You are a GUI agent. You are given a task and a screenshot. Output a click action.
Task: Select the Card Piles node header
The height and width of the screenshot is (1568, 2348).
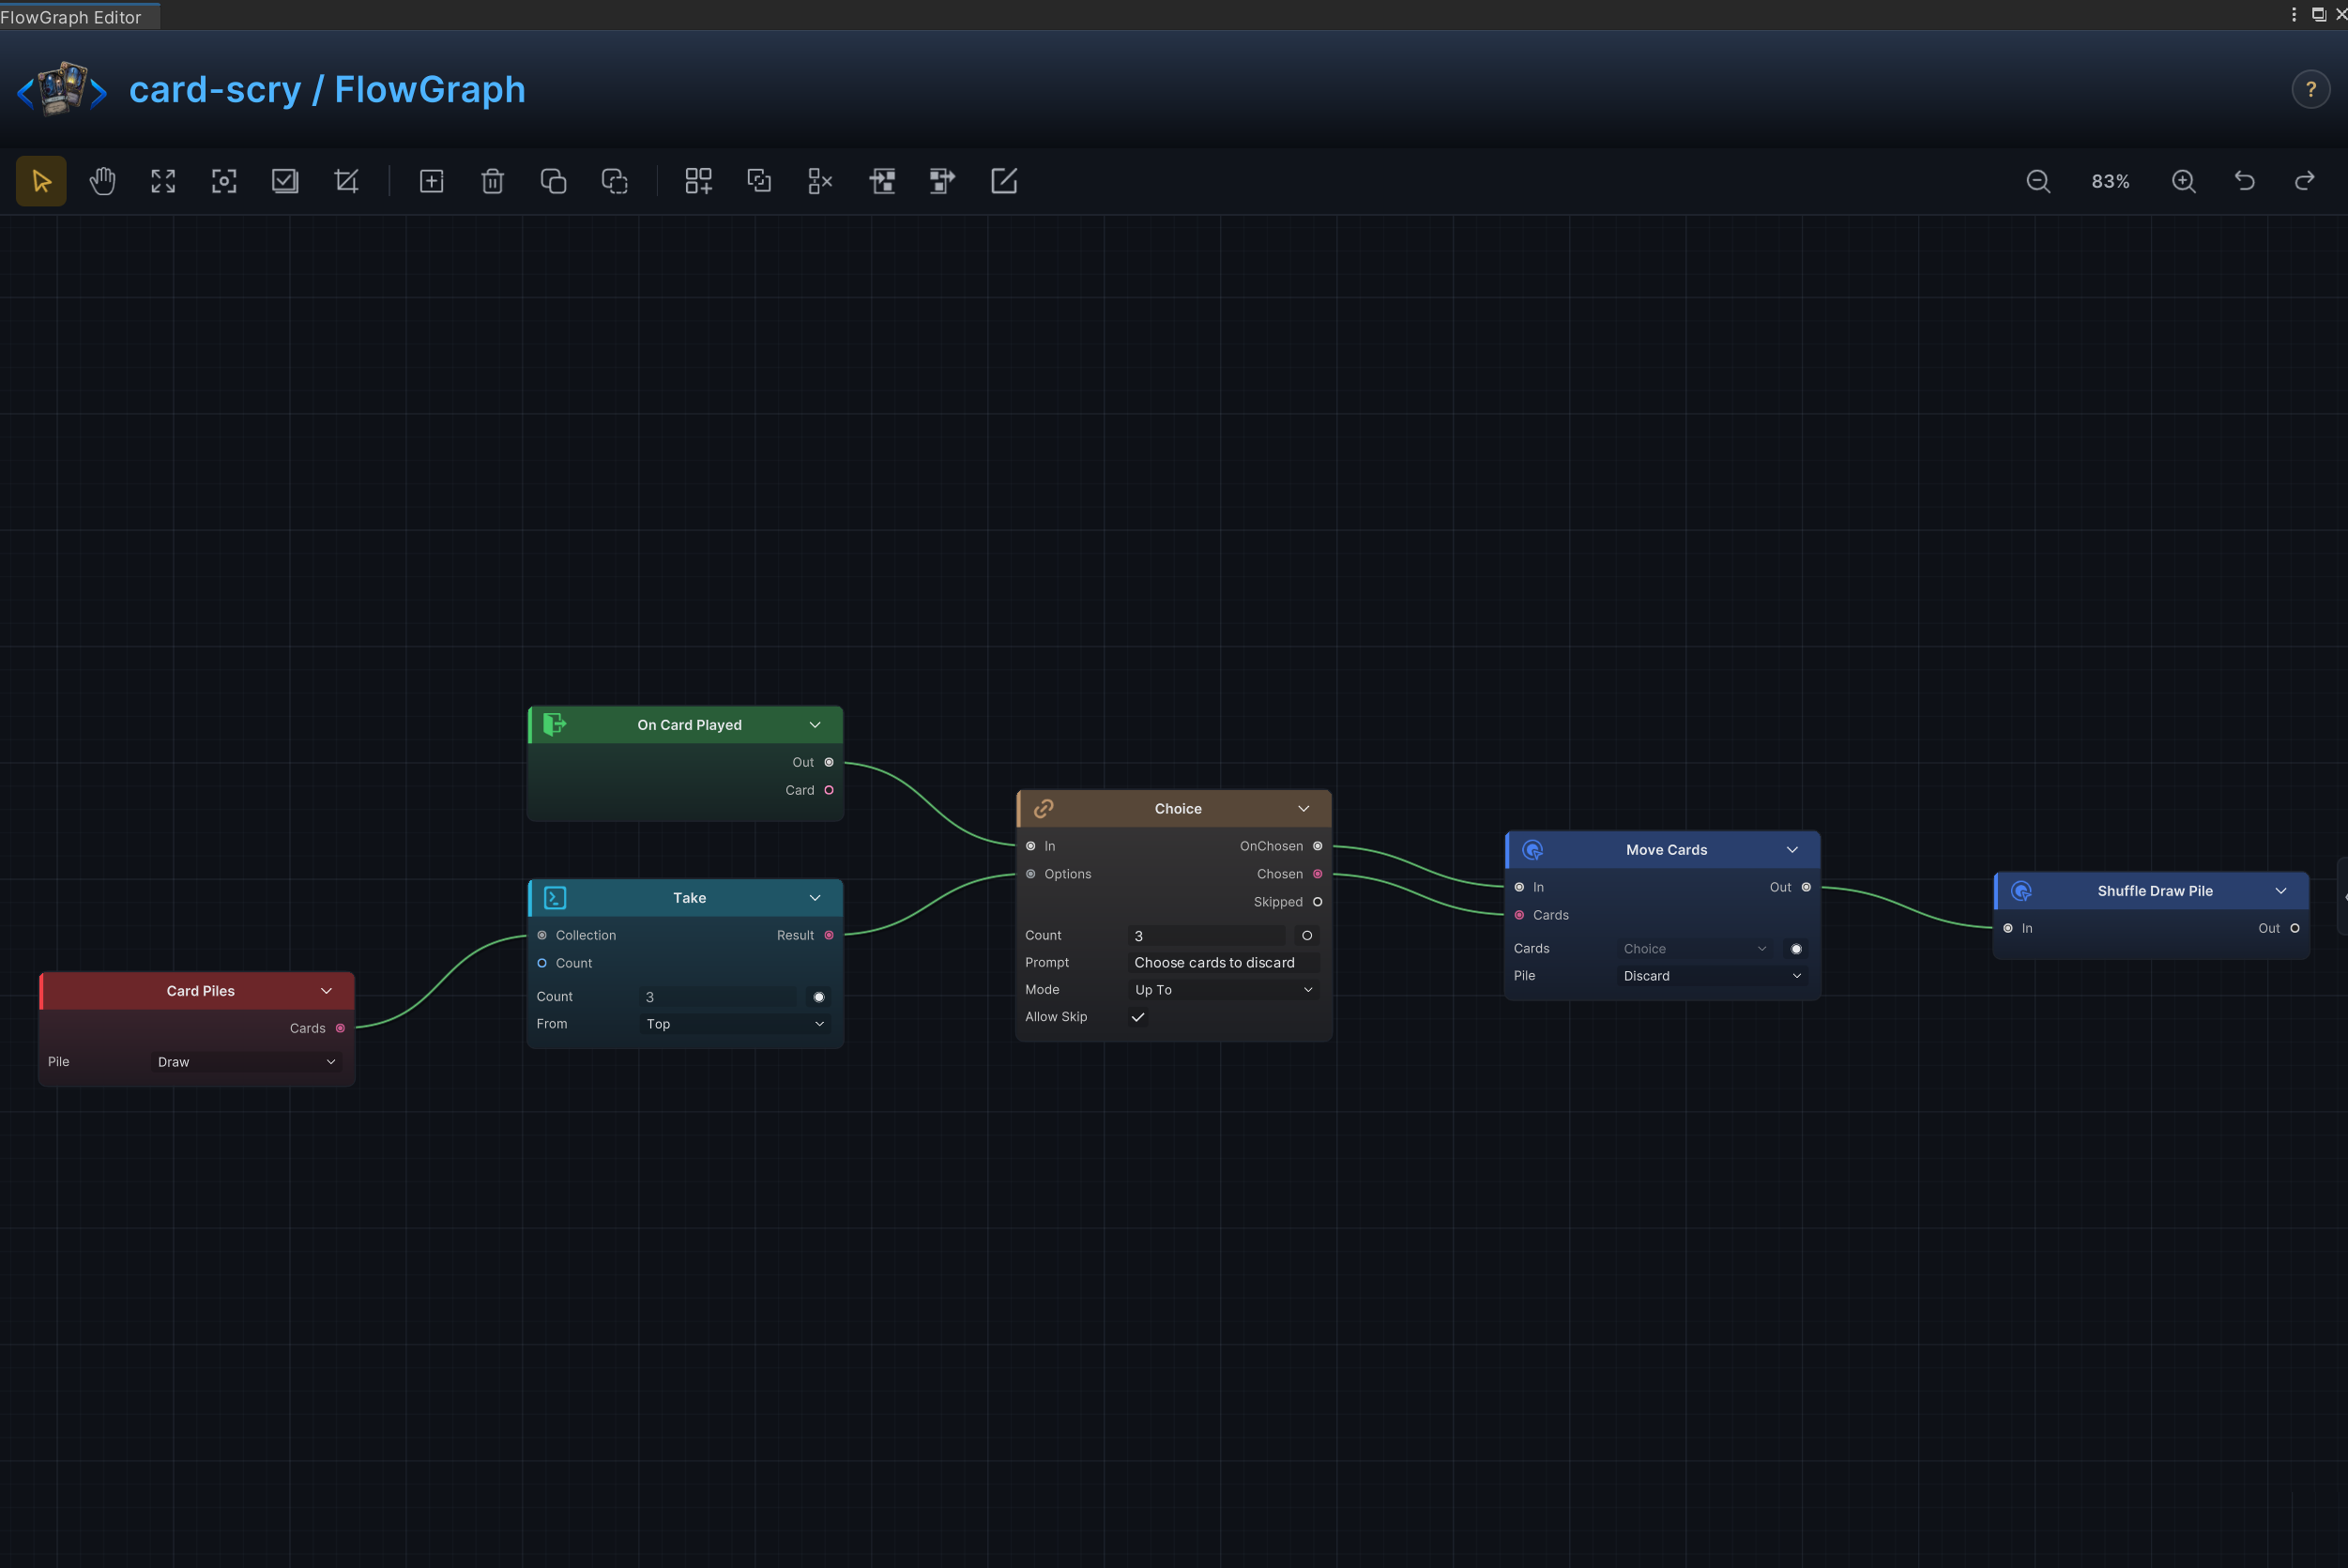pos(197,991)
